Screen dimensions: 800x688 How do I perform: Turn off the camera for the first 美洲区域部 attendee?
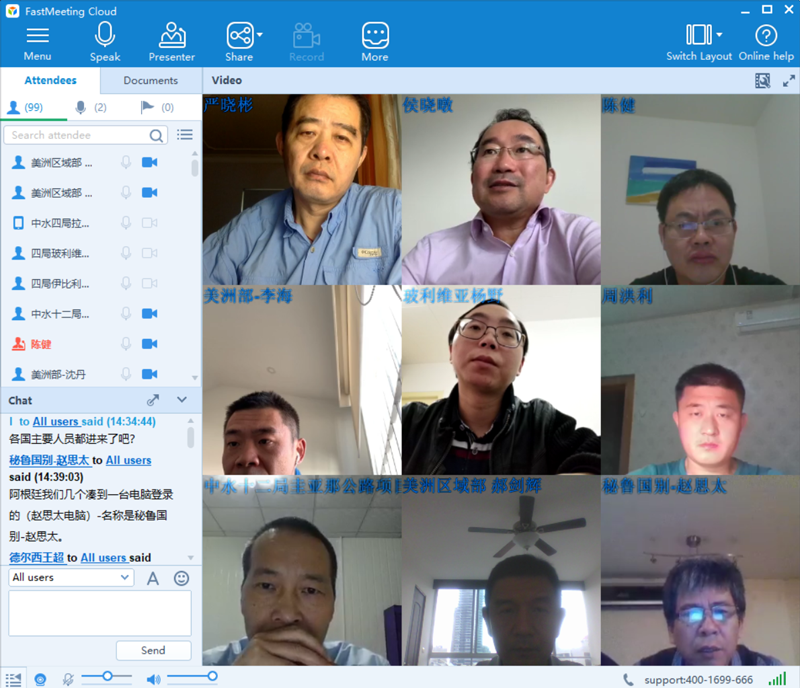click(x=153, y=162)
